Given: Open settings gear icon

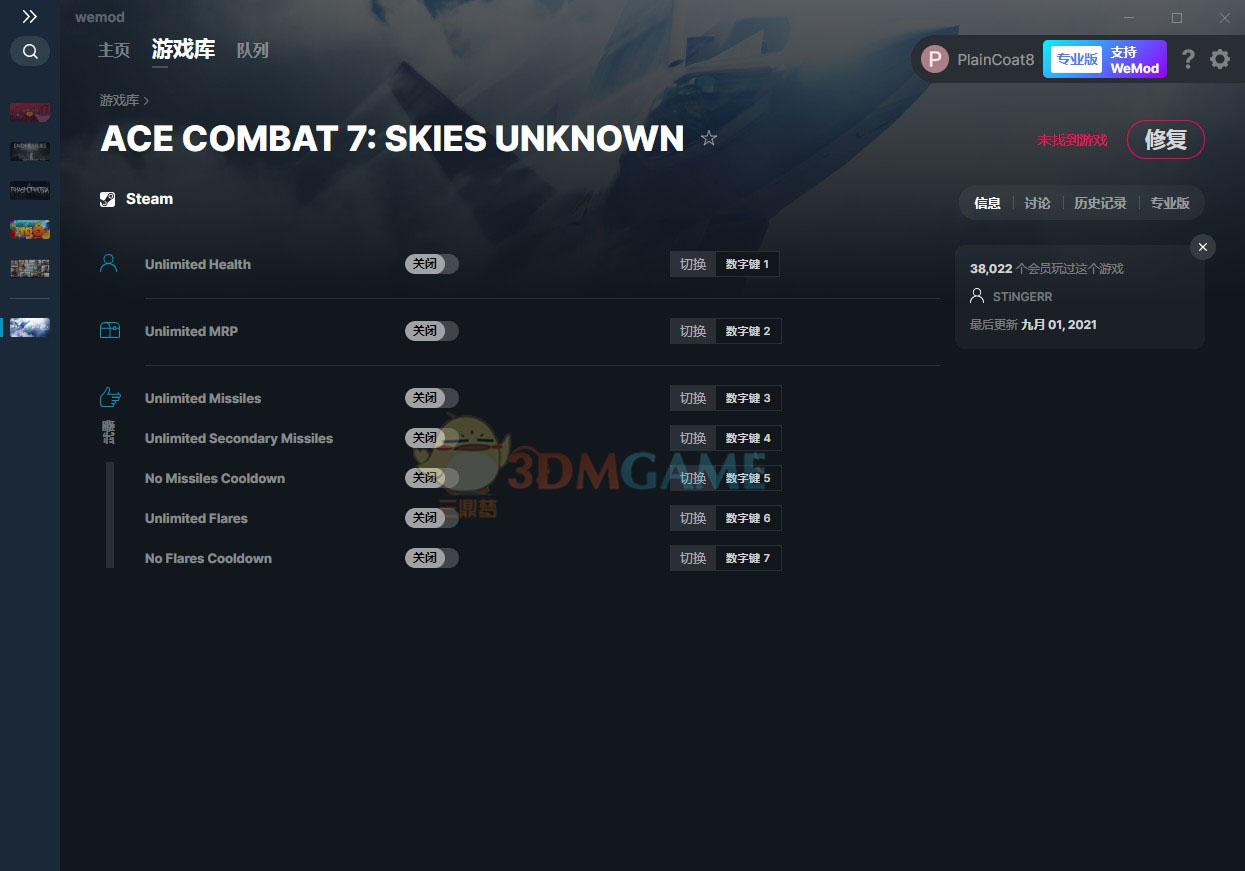Looking at the screenshot, I should click(x=1220, y=59).
